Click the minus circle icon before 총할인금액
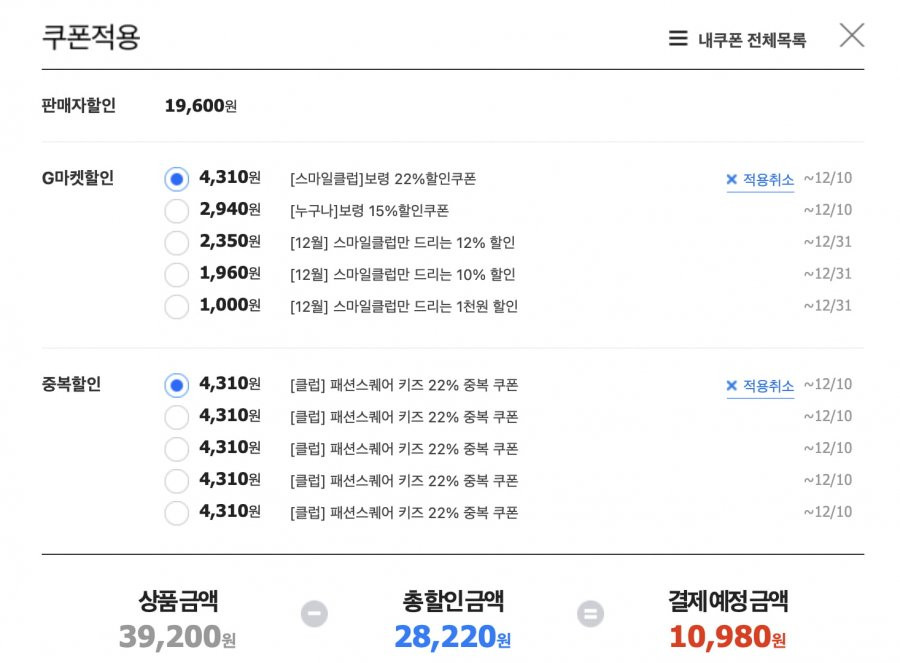This screenshot has width=900, height=663. pos(315,614)
